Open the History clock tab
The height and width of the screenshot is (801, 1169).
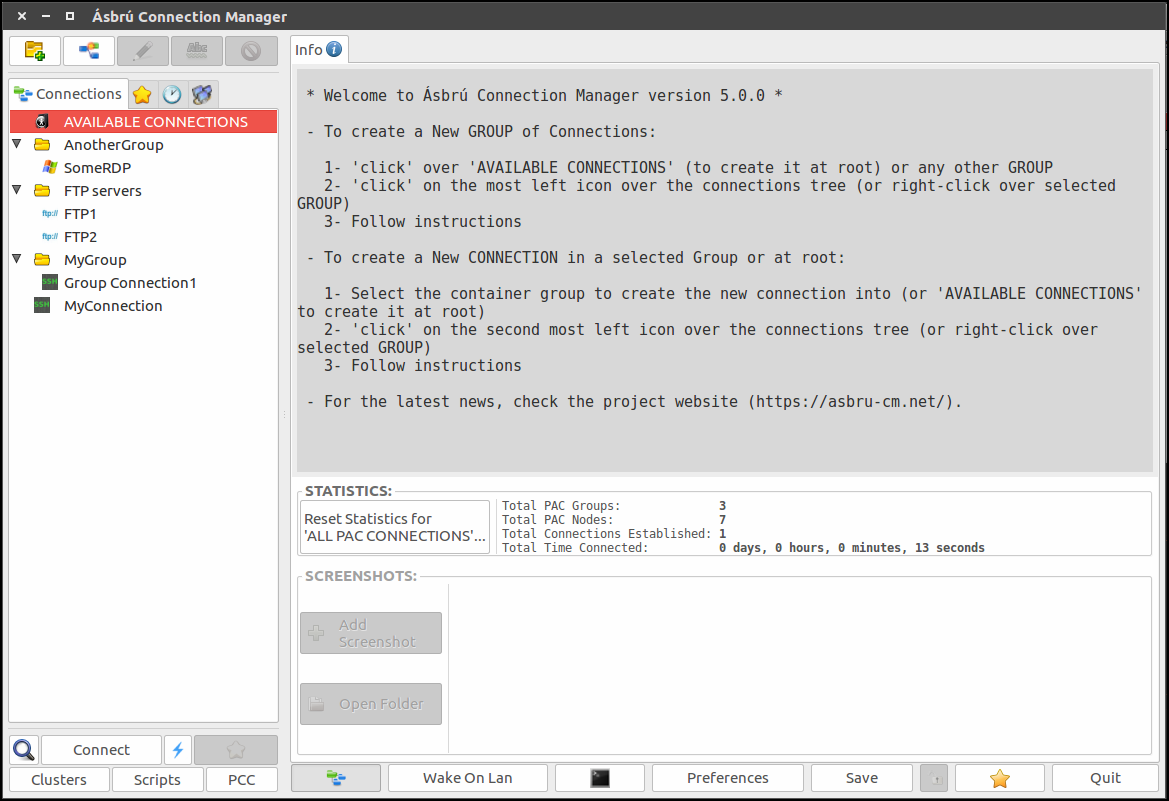click(172, 95)
